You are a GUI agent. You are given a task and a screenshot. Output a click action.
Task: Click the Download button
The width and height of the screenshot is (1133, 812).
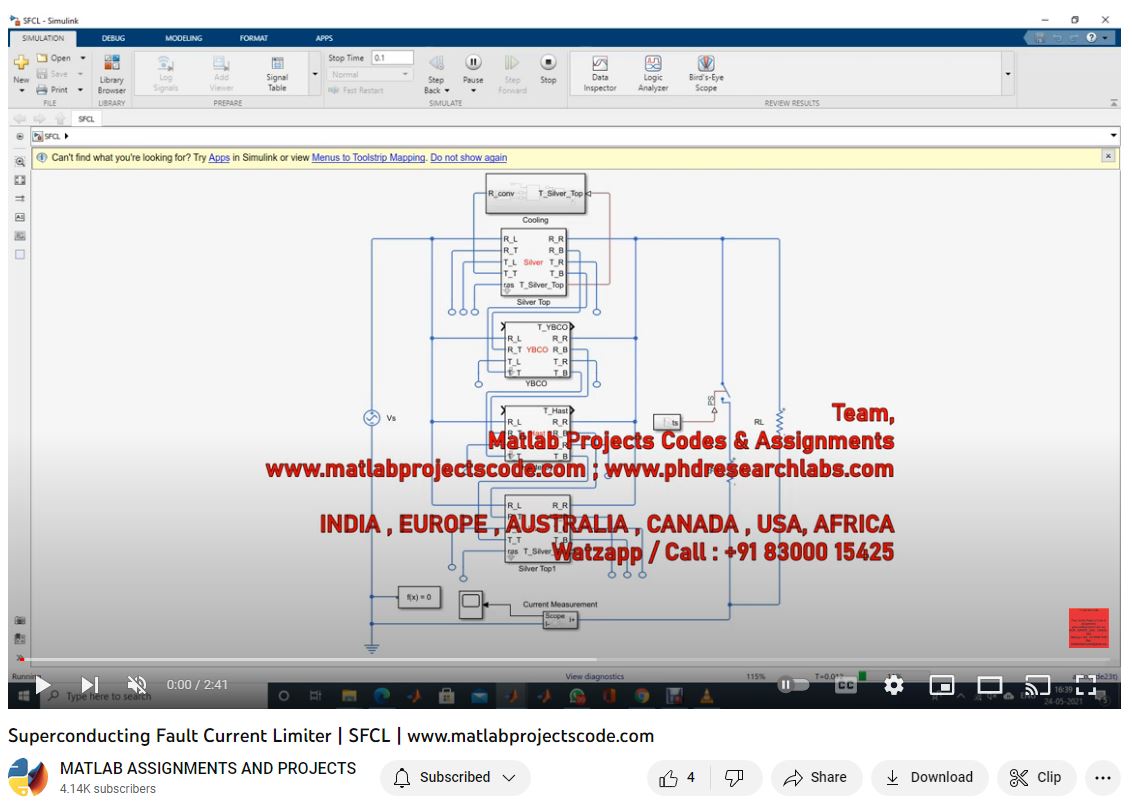pos(929,777)
